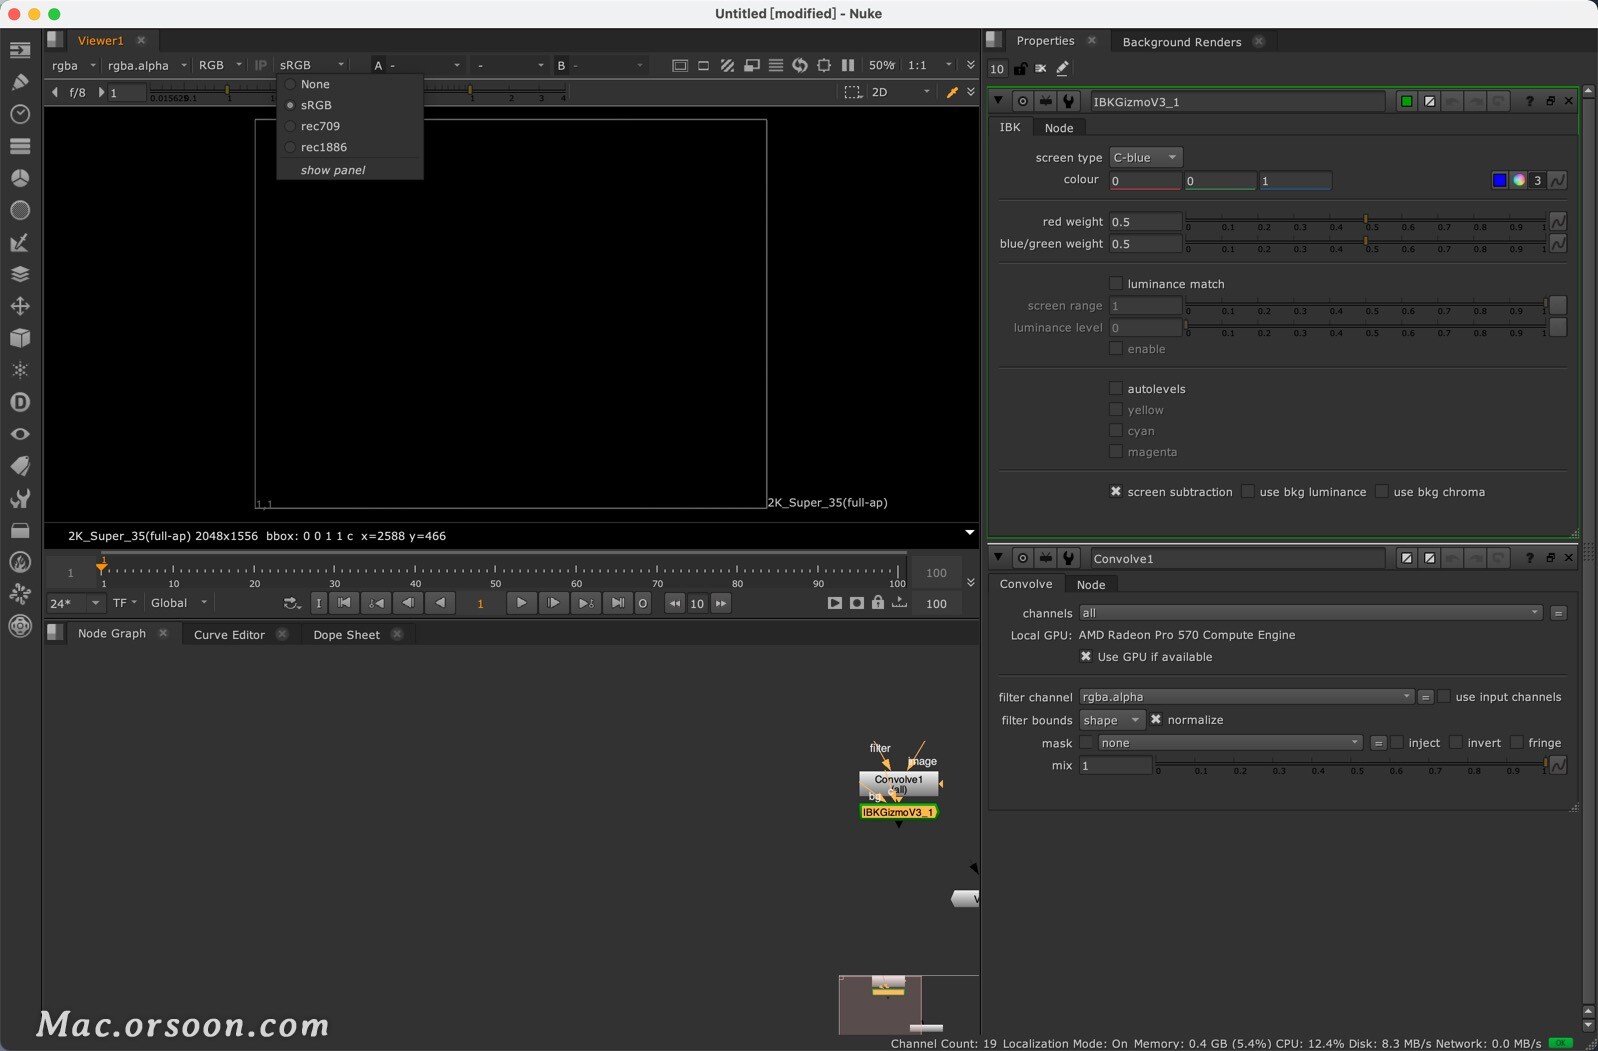Open the Channel nodes stacked bars icon
This screenshot has width=1598, height=1051.
19,146
